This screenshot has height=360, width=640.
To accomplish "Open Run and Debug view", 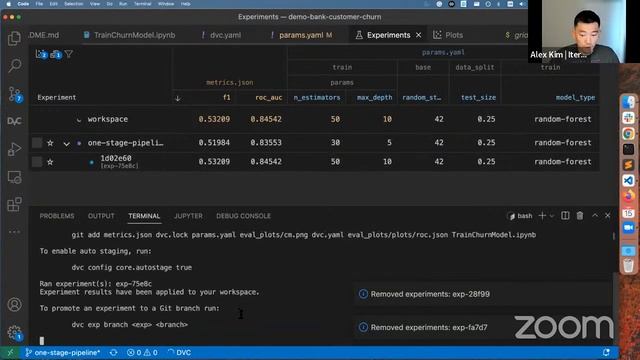I will coord(15,149).
